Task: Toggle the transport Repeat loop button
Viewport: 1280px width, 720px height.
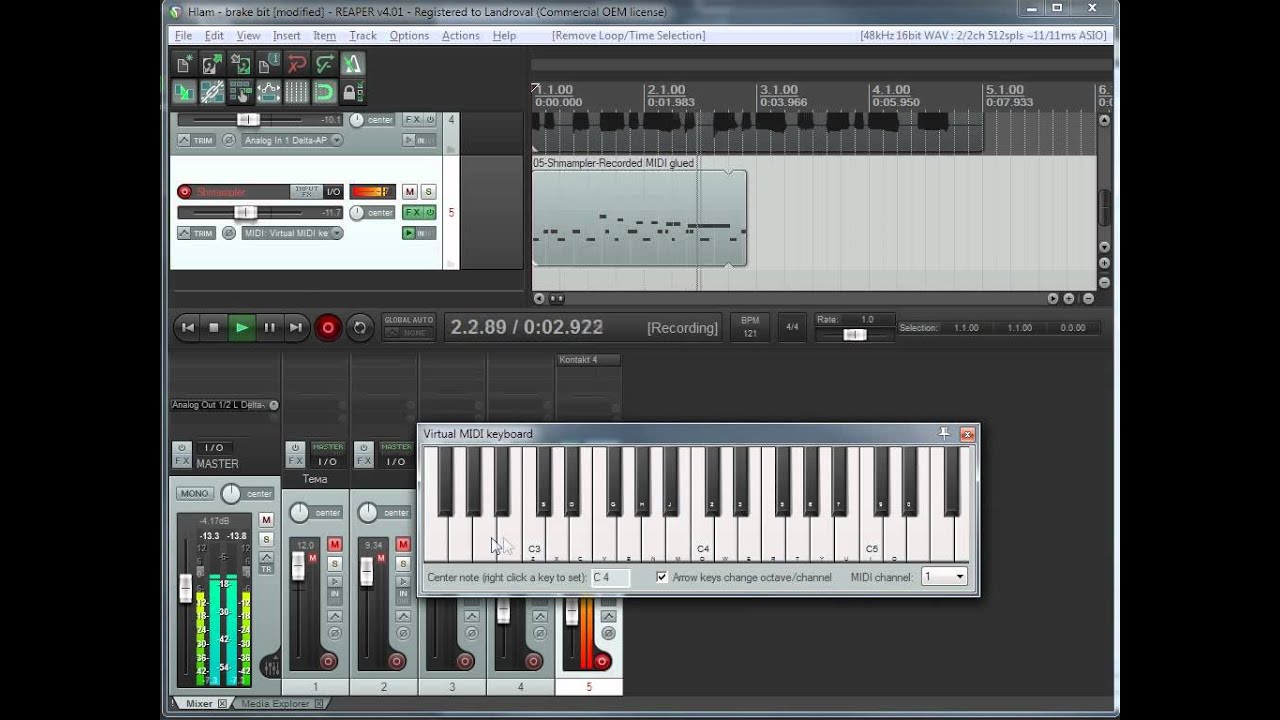Action: 360,327
